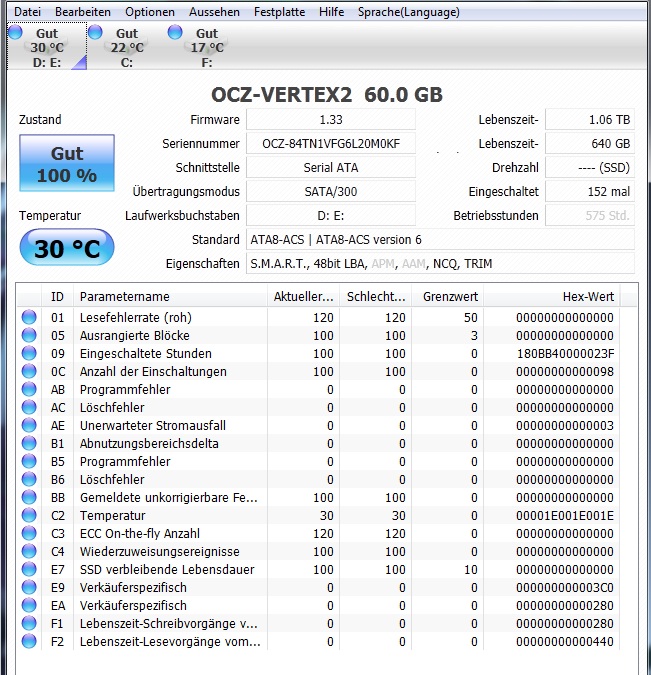Click the ID column header
651x675 pixels.
[x=57, y=296]
